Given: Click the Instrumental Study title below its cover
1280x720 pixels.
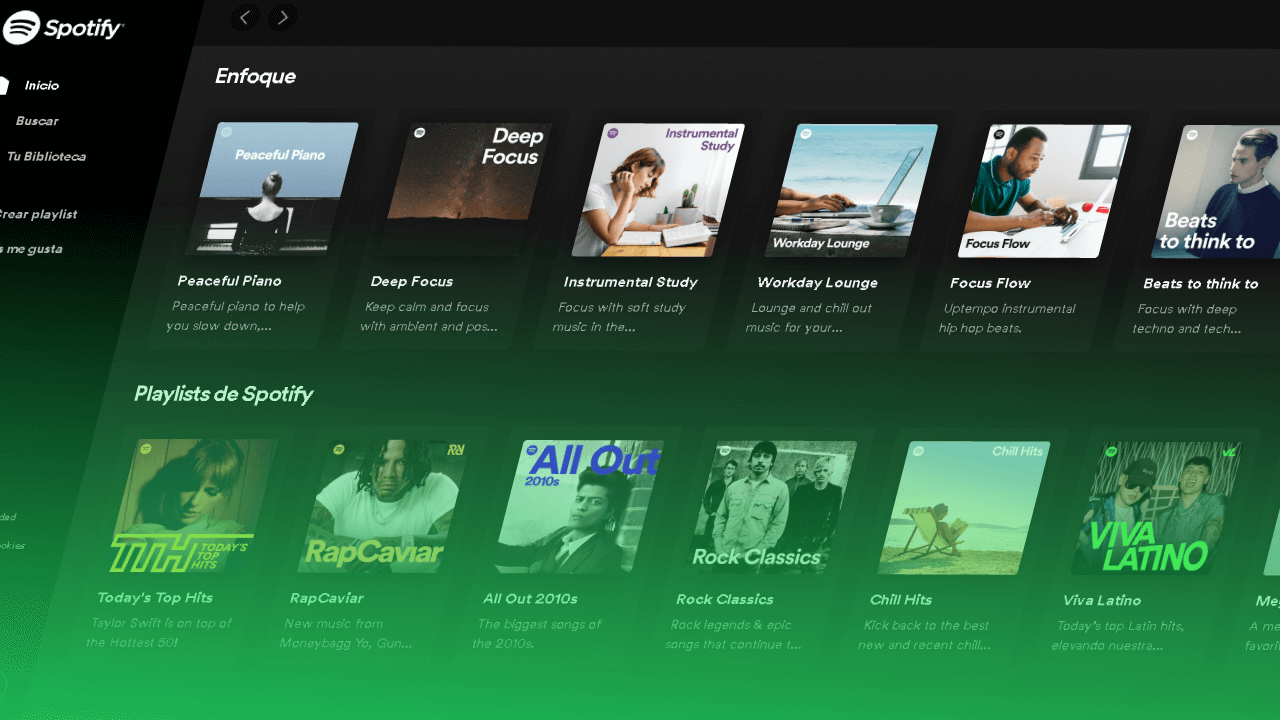Looking at the screenshot, I should pos(630,282).
